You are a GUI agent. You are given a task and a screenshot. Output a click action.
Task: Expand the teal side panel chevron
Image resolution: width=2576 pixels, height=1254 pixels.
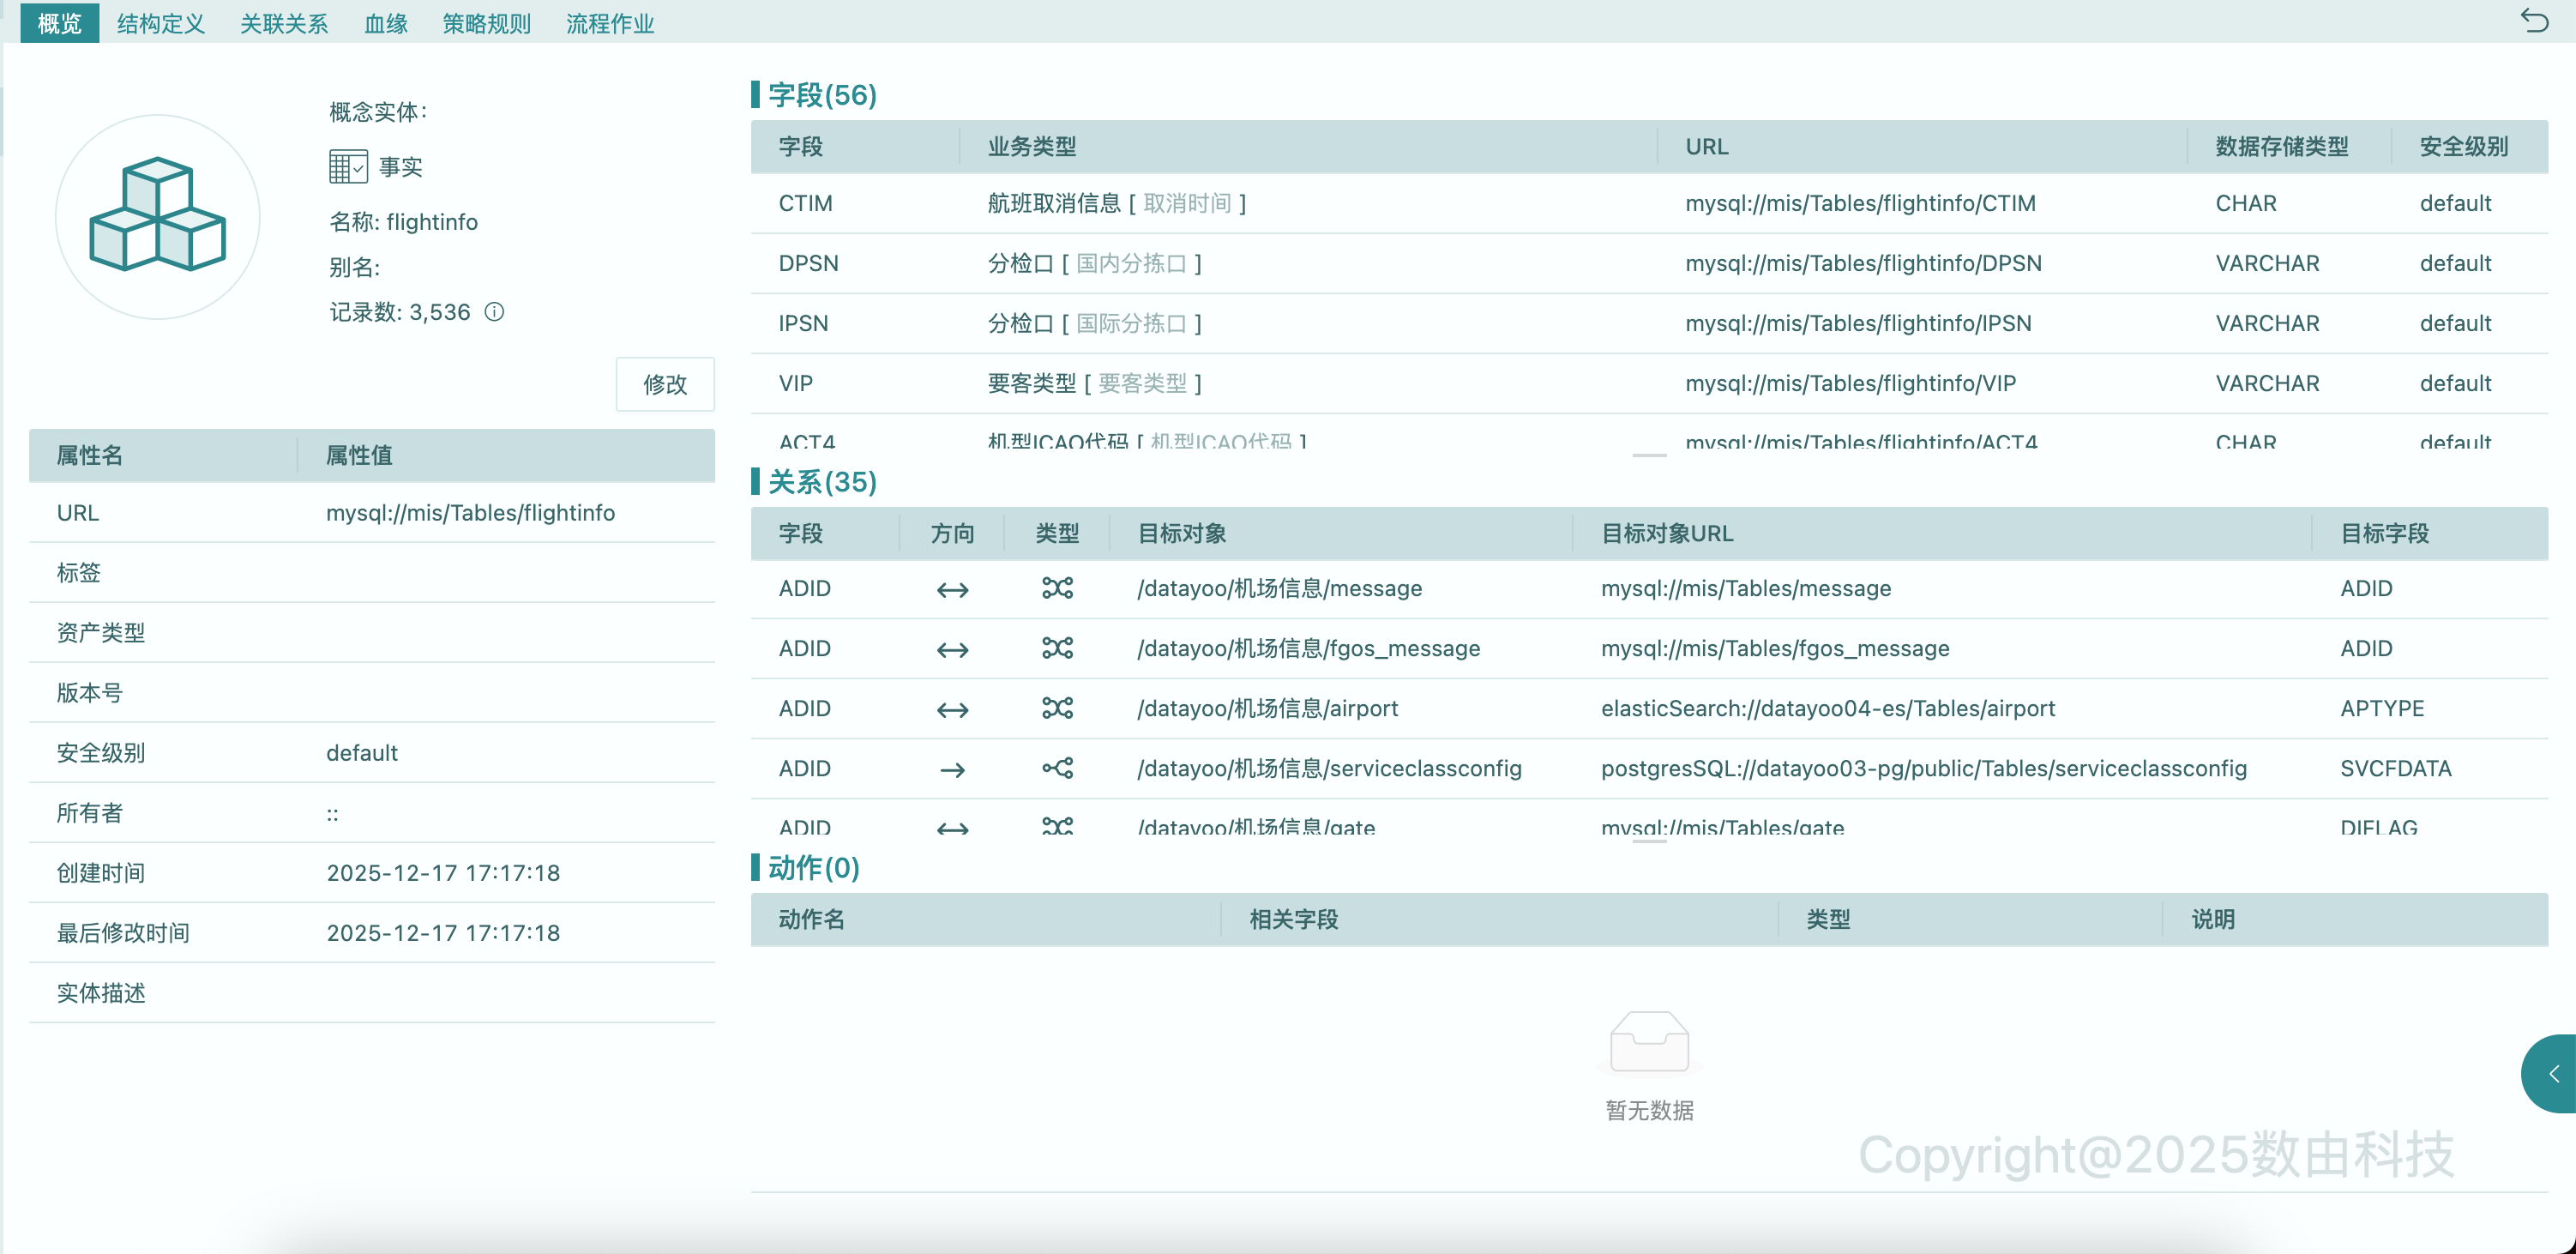(2553, 1074)
